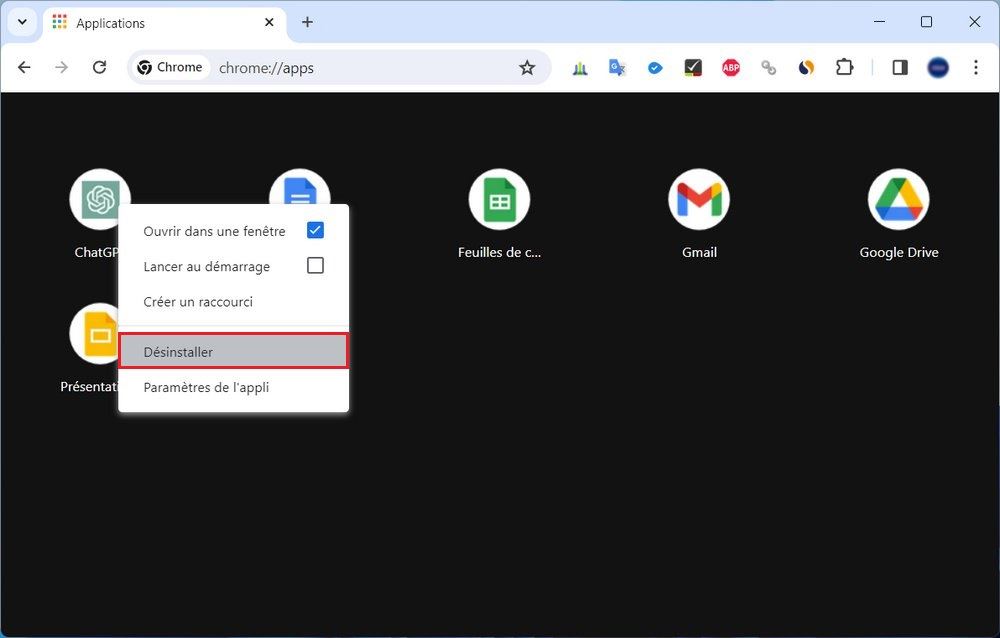Screen dimensions: 1000x638
Task: Open a new tab with plus button
Action: pos(307,22)
